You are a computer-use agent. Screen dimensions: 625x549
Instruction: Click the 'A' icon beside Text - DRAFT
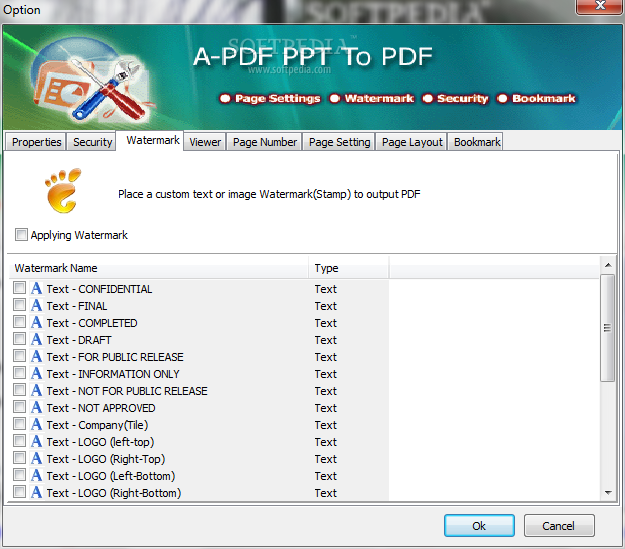pos(36,339)
